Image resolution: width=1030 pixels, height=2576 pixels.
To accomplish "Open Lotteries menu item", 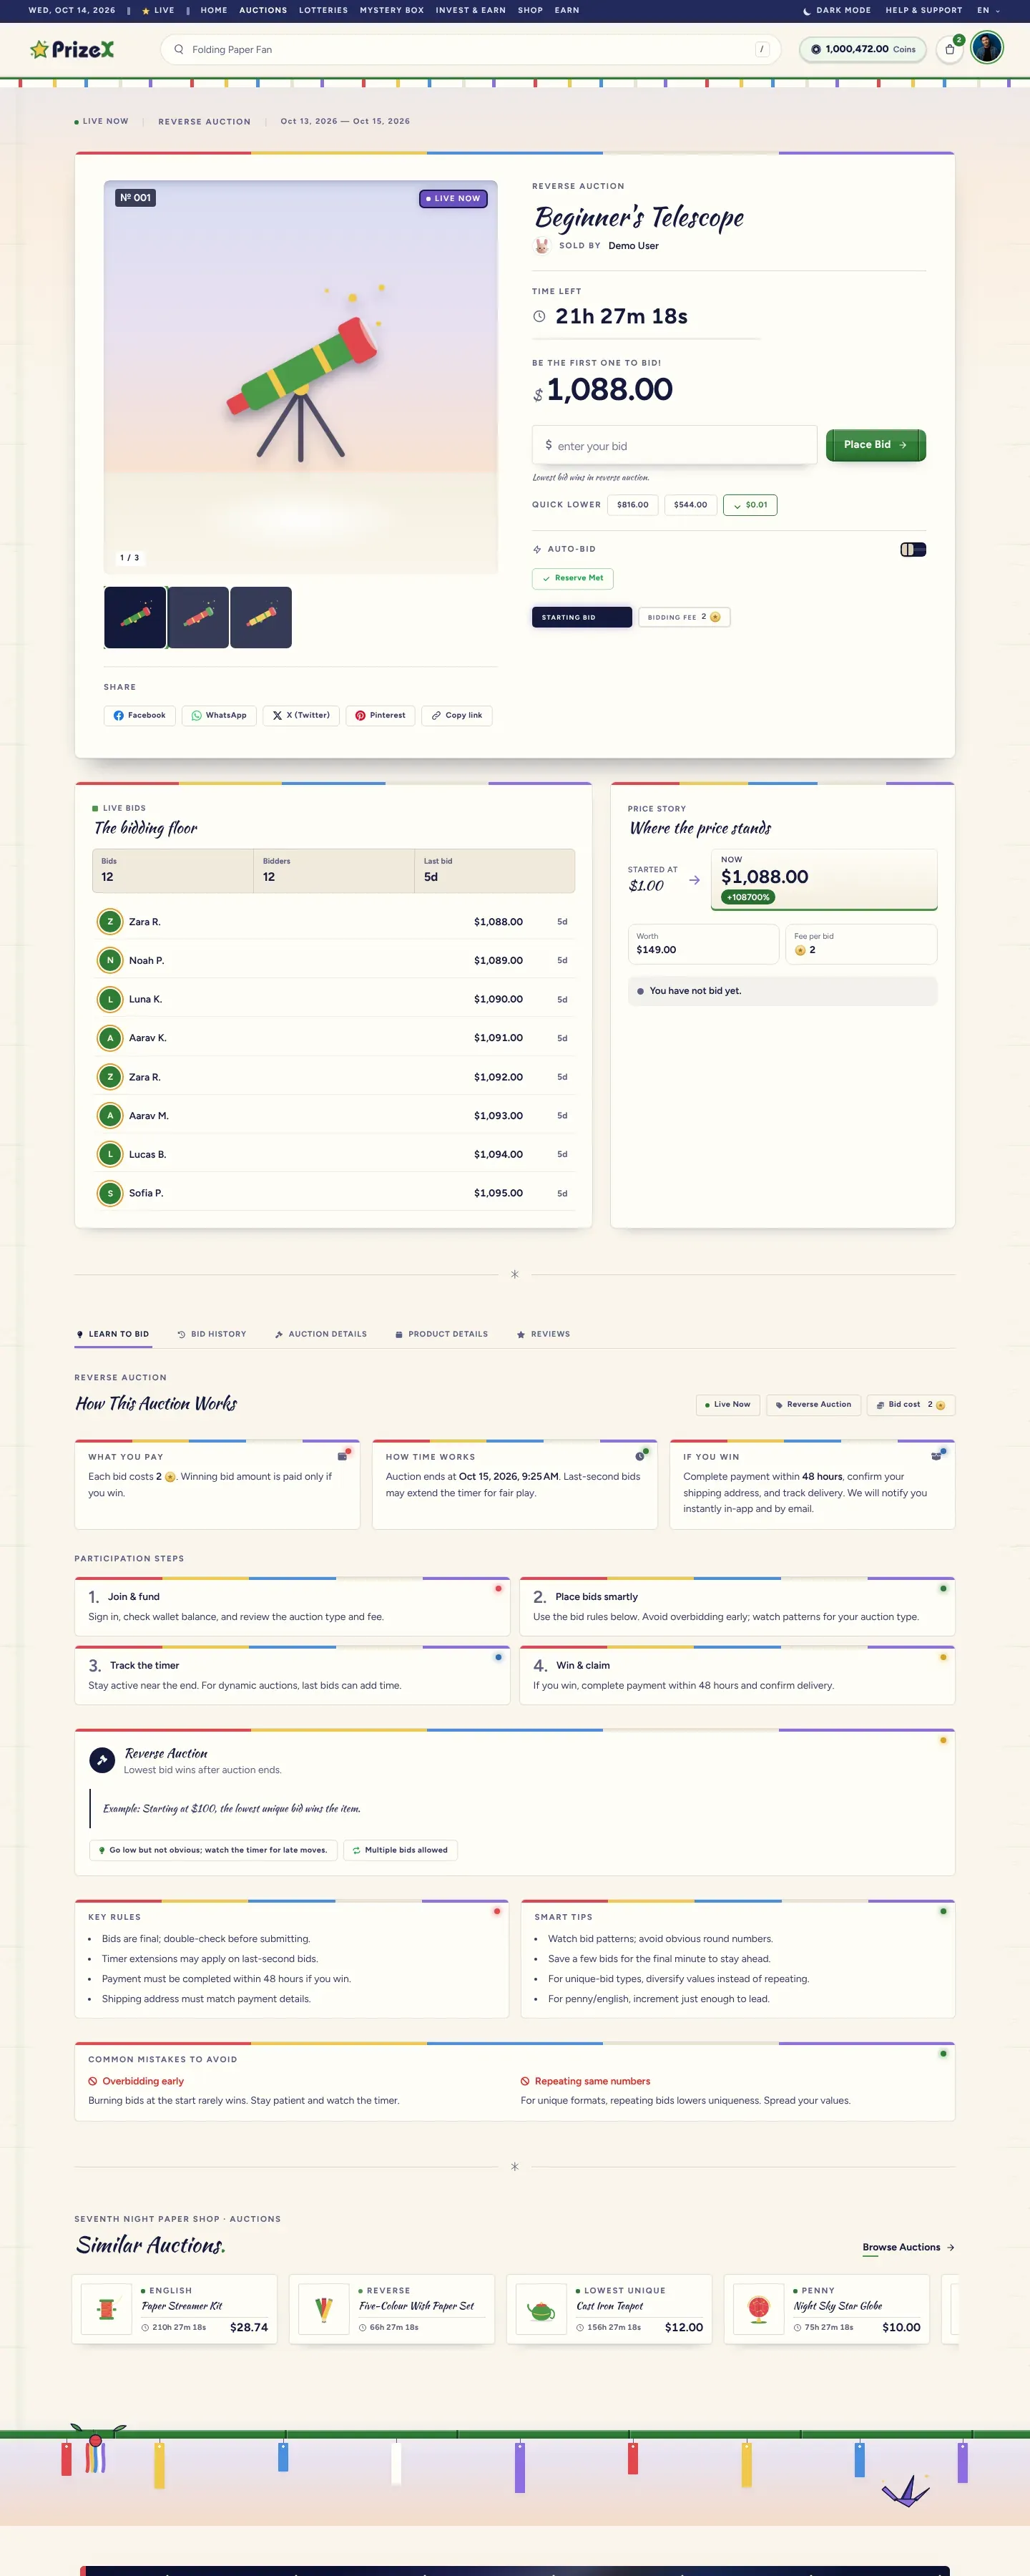I will [x=323, y=10].
